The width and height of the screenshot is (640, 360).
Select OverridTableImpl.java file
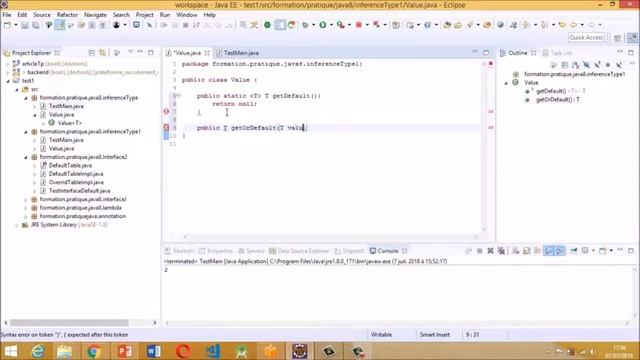(76, 182)
